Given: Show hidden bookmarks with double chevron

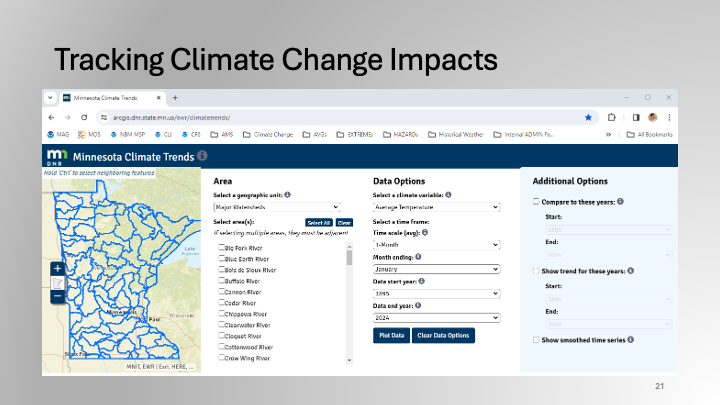Looking at the screenshot, I should click(608, 135).
